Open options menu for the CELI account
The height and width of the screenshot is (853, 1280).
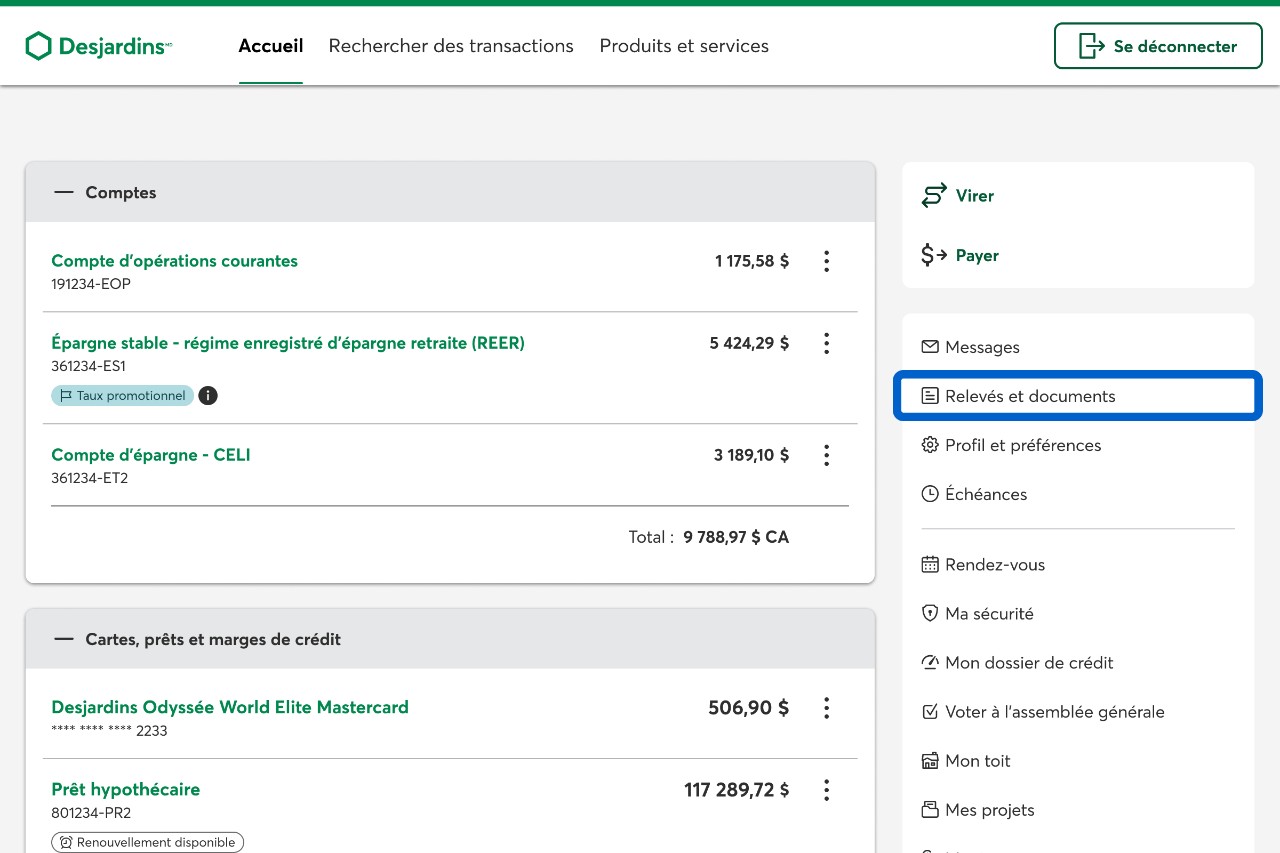(826, 455)
